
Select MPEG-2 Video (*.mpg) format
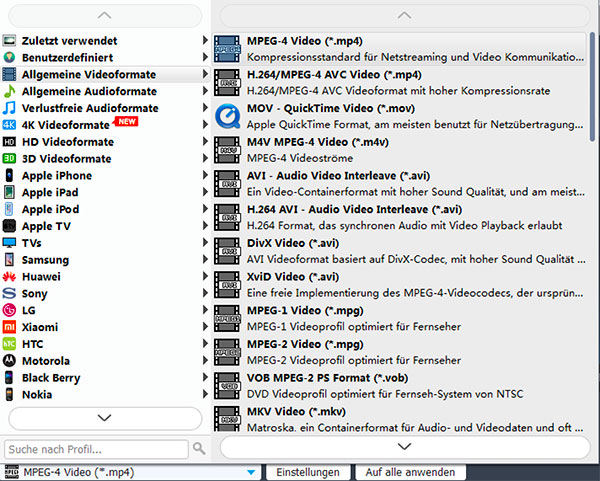399,352
